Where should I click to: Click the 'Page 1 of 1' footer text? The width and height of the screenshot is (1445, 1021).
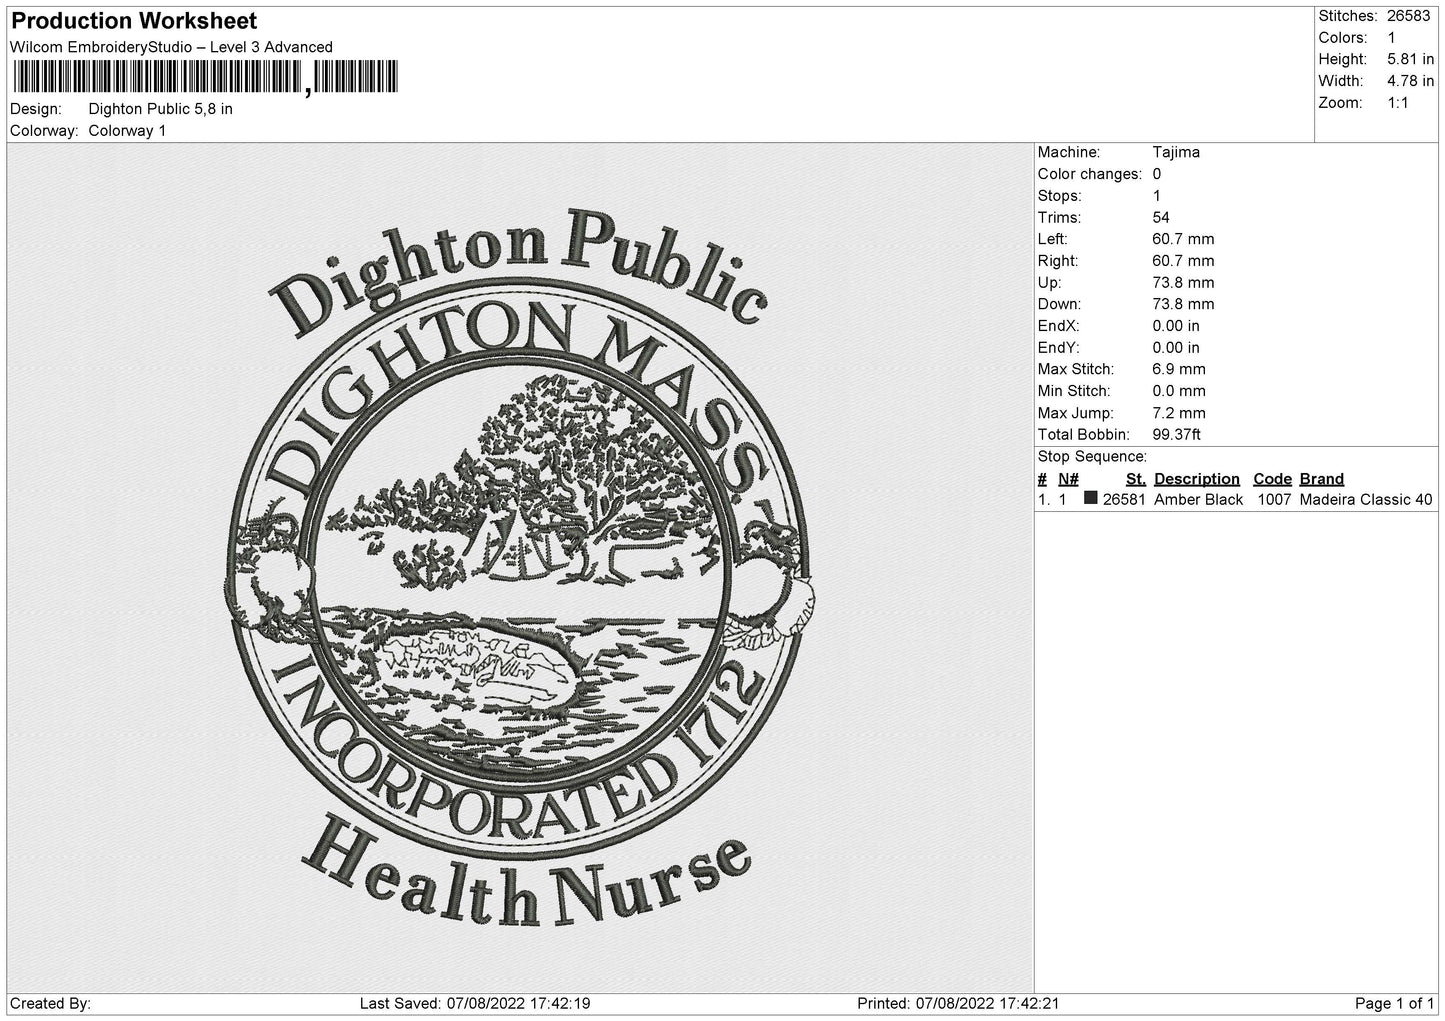1394,1003
